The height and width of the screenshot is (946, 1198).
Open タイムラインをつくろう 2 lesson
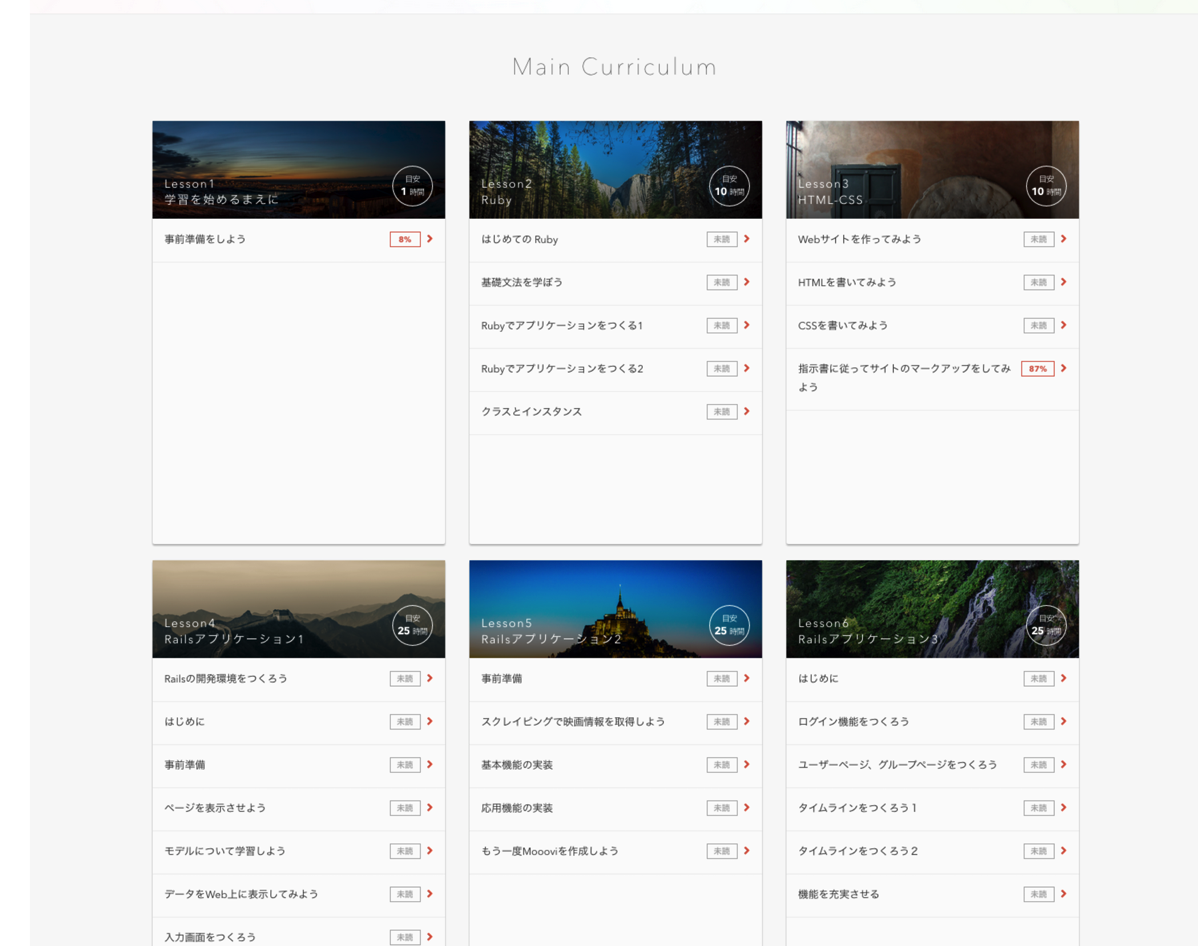(x=932, y=851)
